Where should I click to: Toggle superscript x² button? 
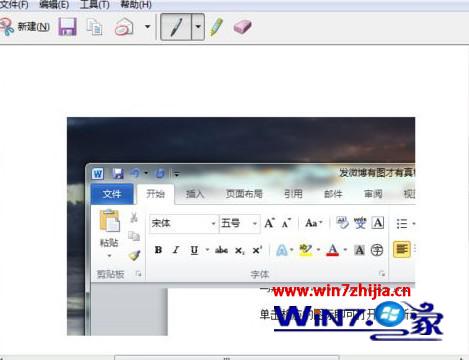coord(257,250)
